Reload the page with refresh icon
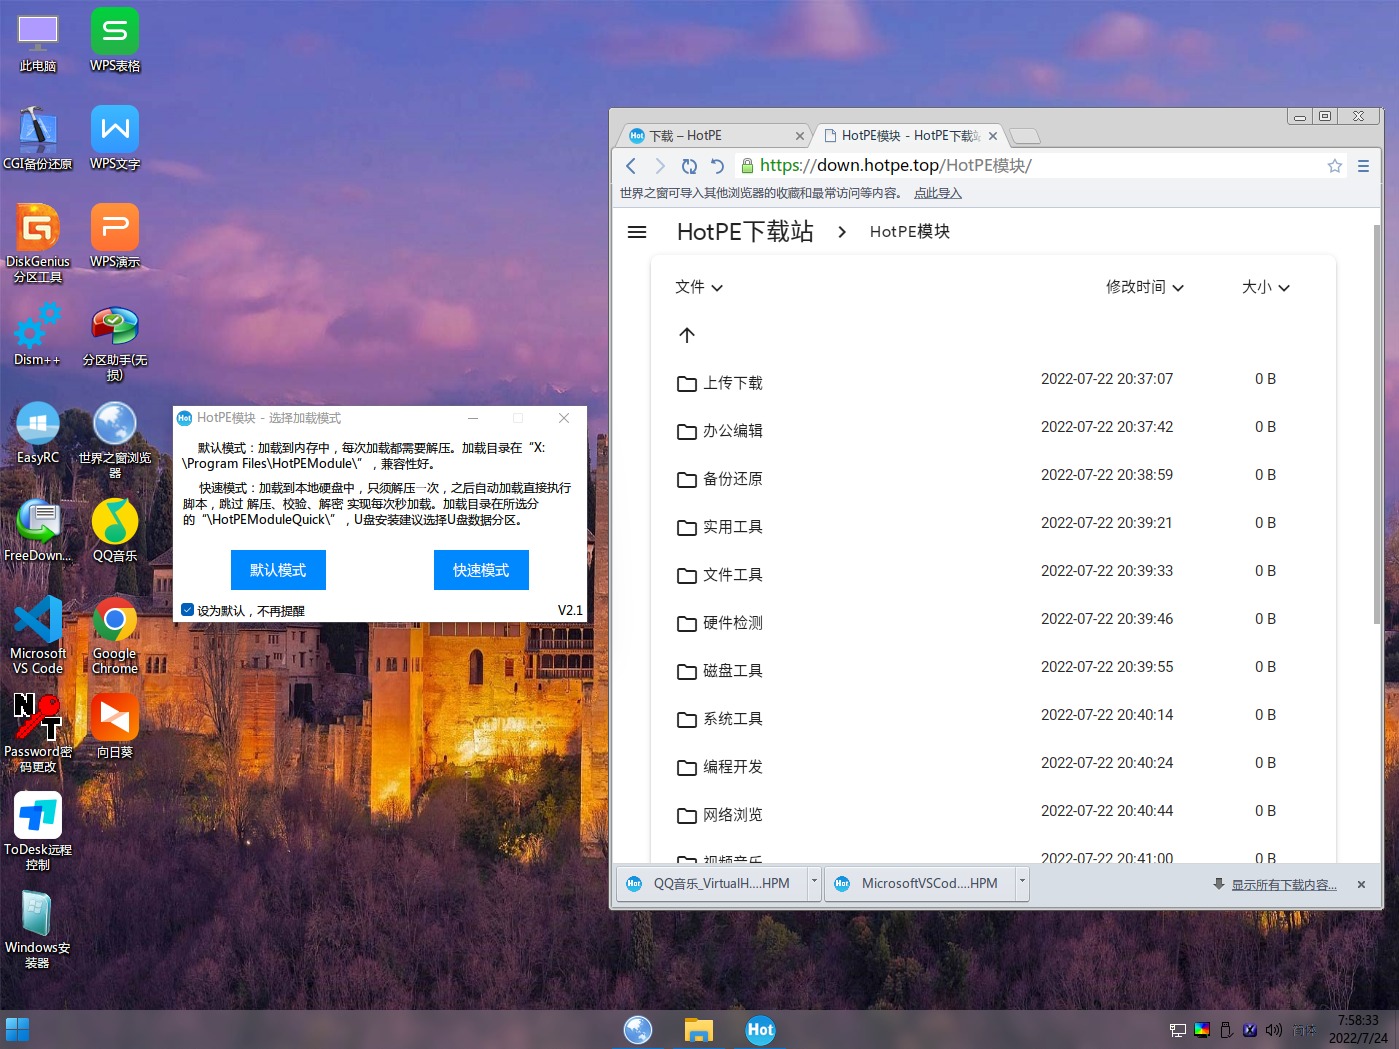The image size is (1399, 1049). (689, 166)
